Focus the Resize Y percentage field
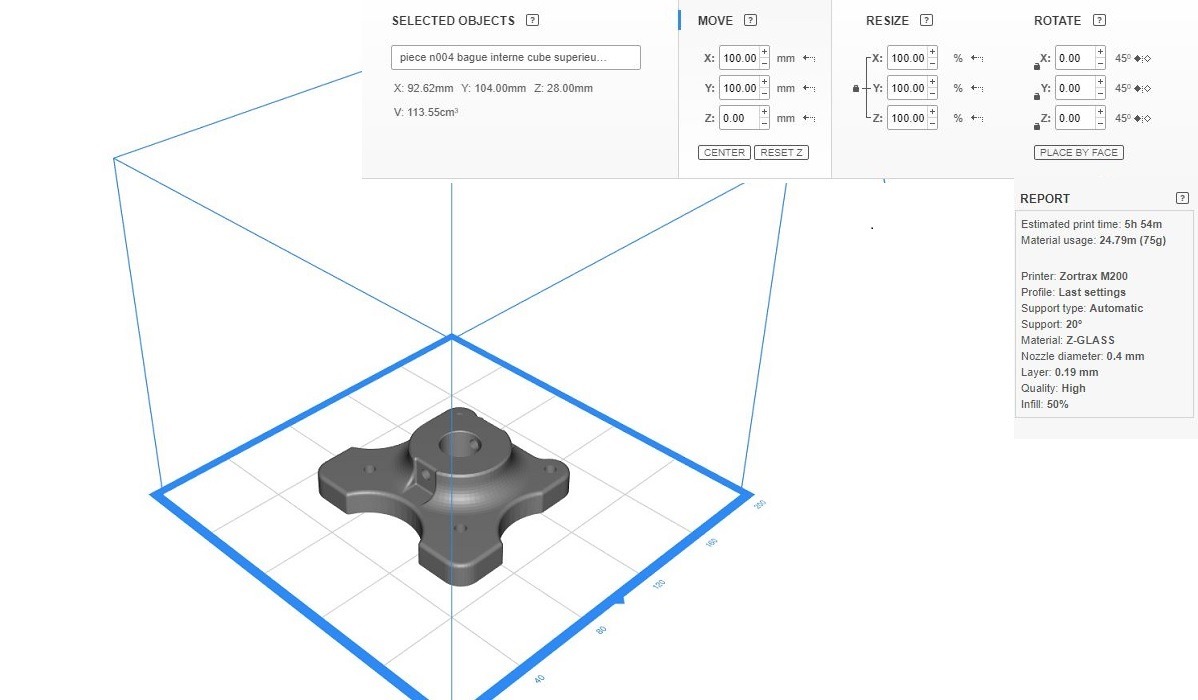The image size is (1198, 700). [907, 88]
